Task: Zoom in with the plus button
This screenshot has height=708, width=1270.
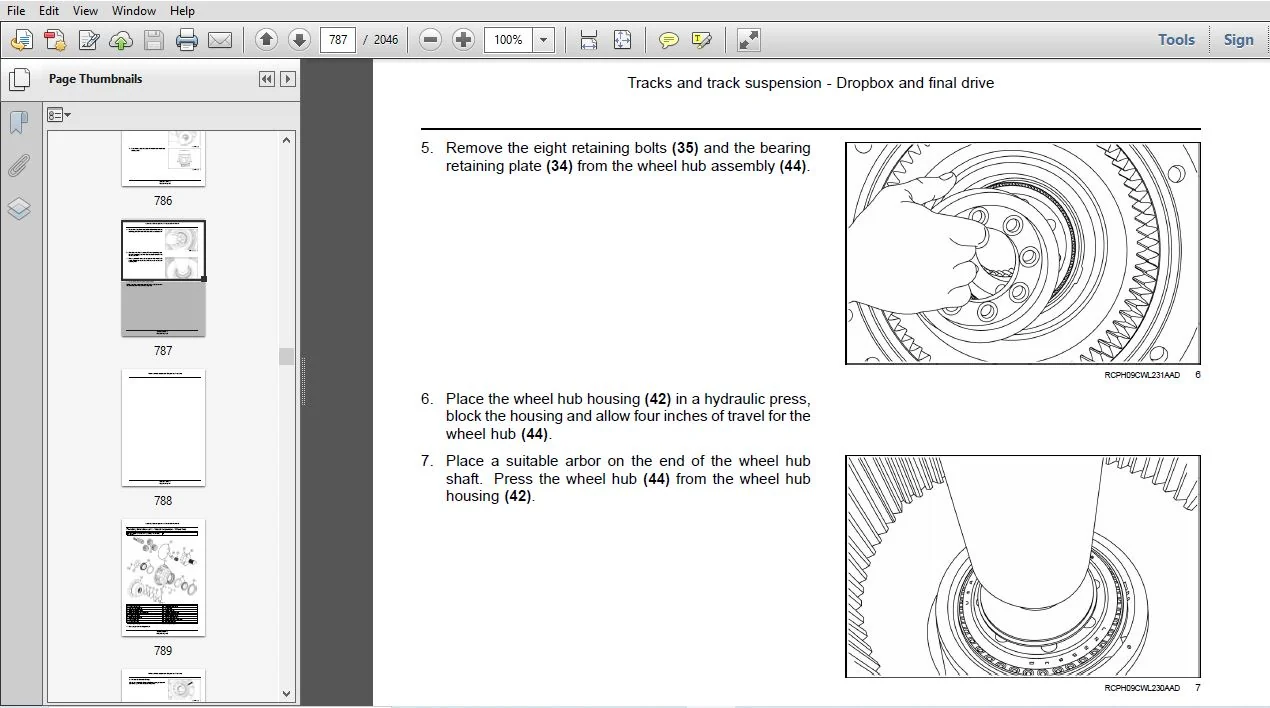Action: pos(463,40)
